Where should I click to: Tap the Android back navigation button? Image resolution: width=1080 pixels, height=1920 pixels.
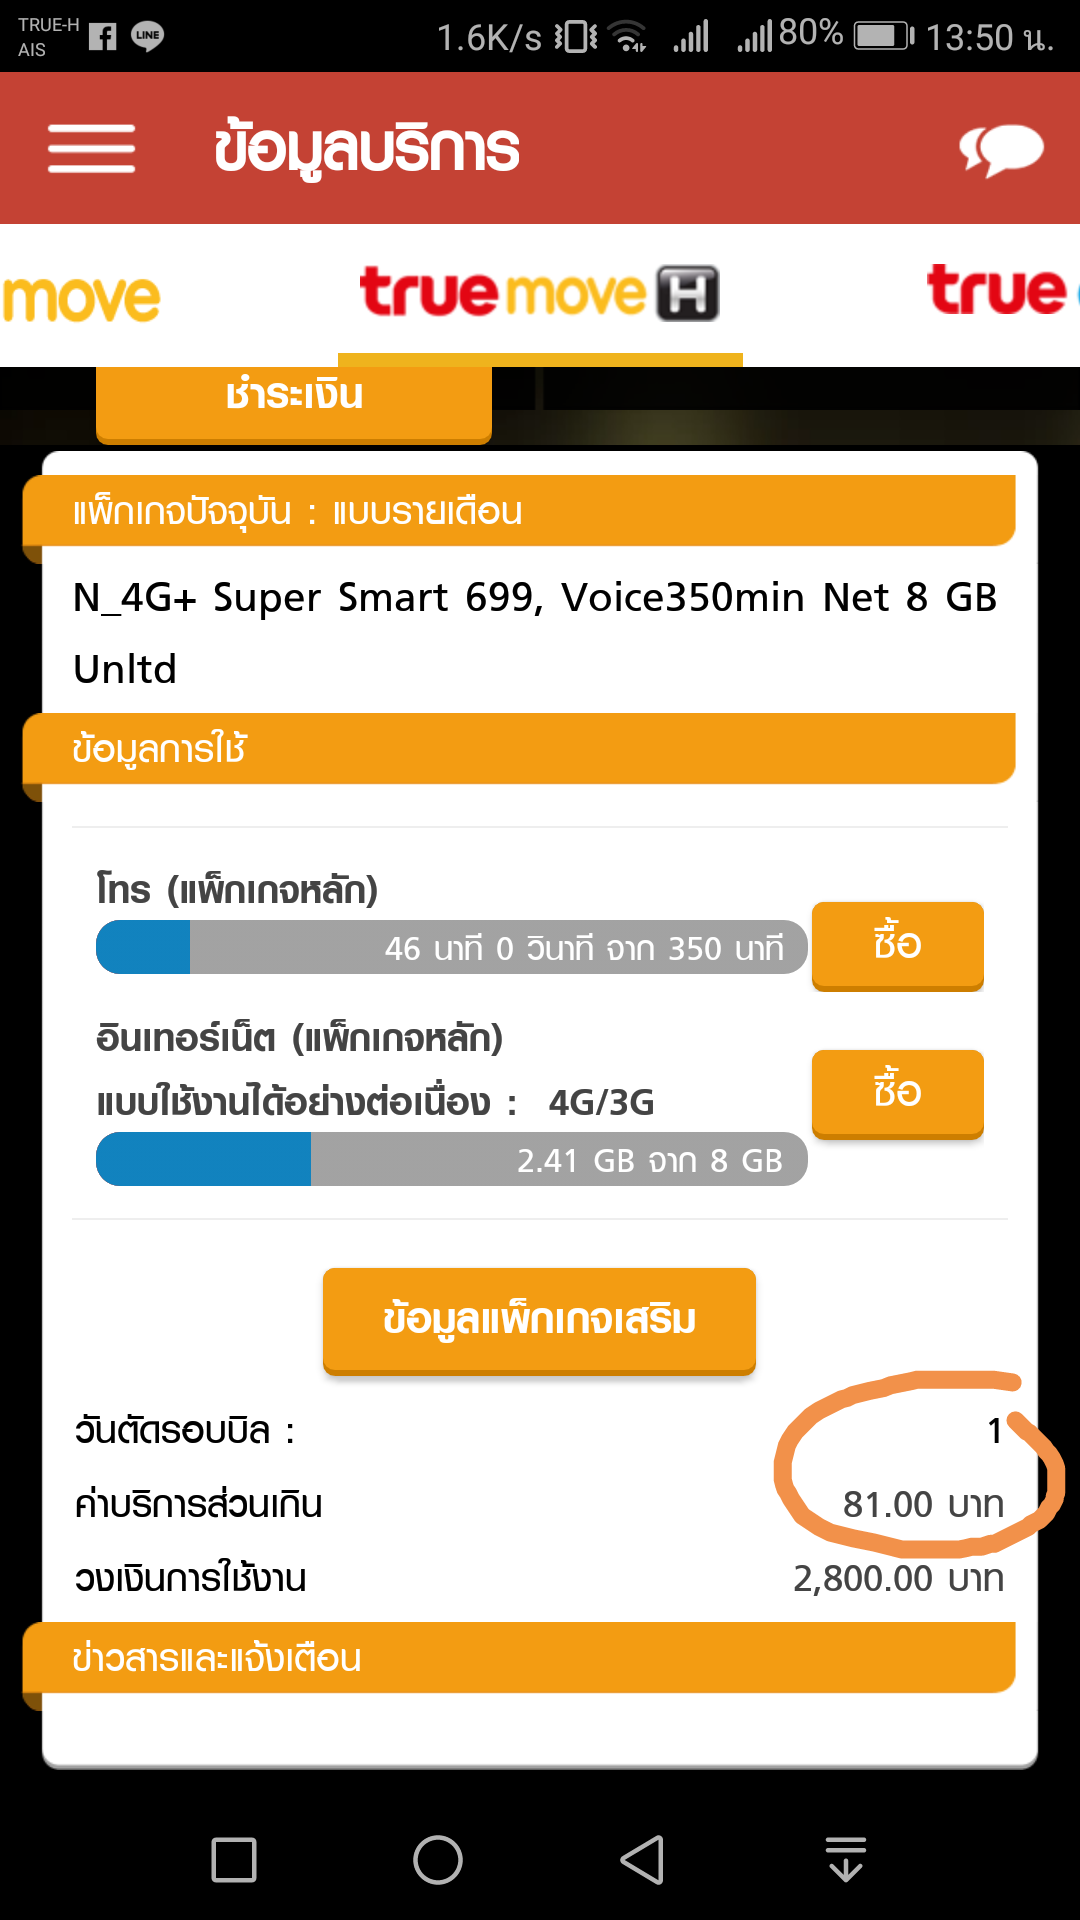point(642,1860)
